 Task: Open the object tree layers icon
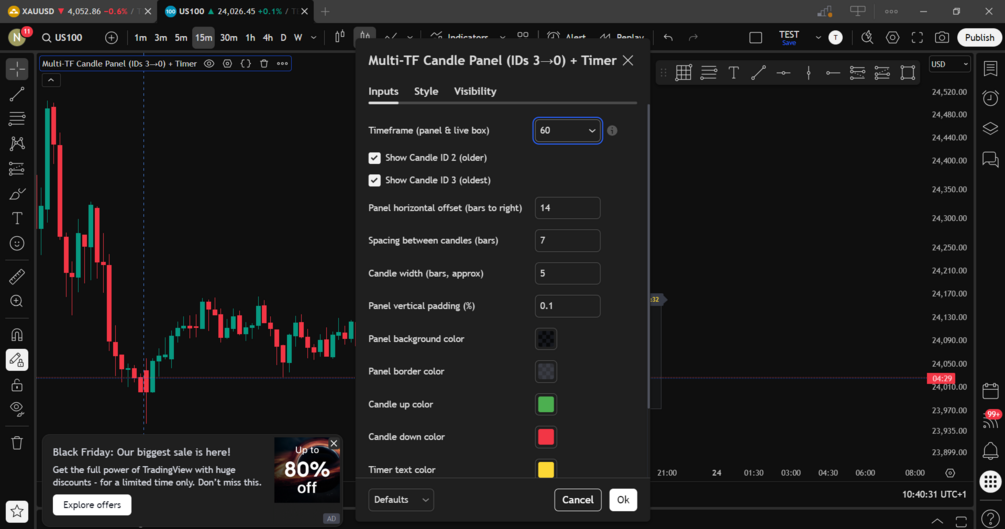pos(990,128)
